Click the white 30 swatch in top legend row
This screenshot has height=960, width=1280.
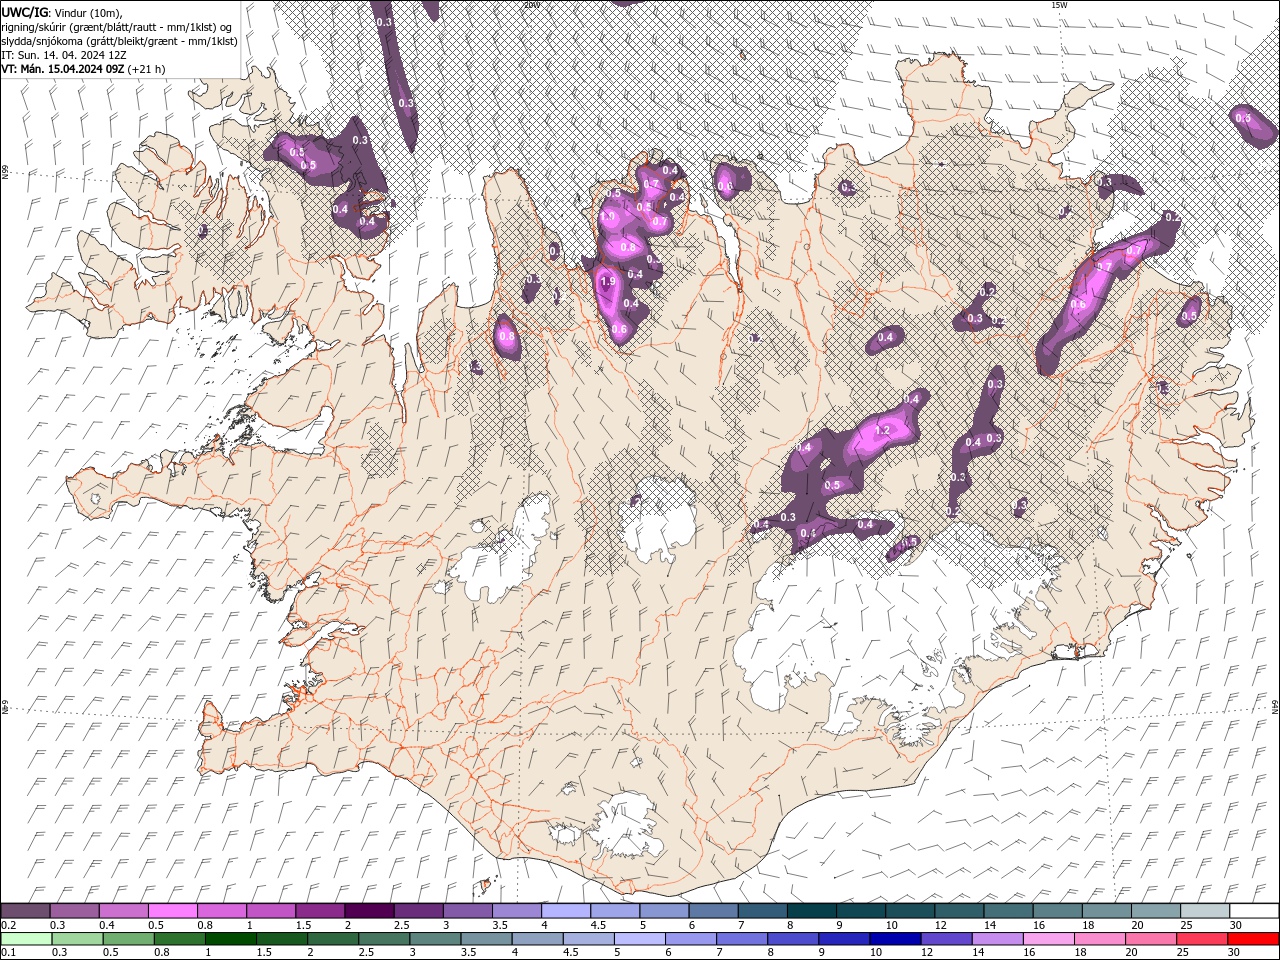[x=1254, y=911]
